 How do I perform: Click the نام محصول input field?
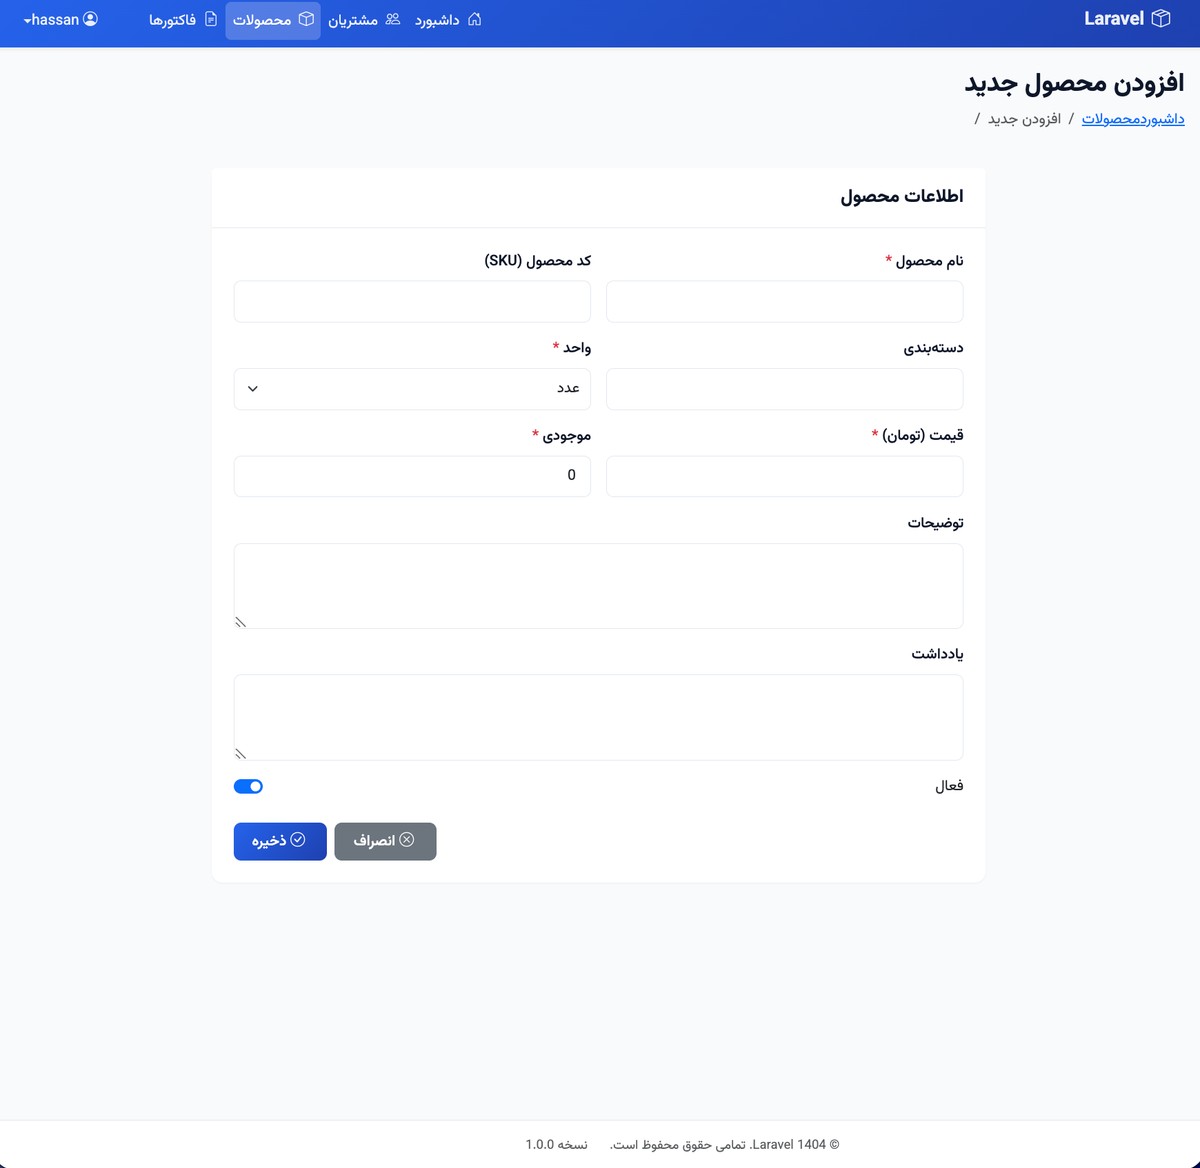pyautogui.click(x=784, y=301)
